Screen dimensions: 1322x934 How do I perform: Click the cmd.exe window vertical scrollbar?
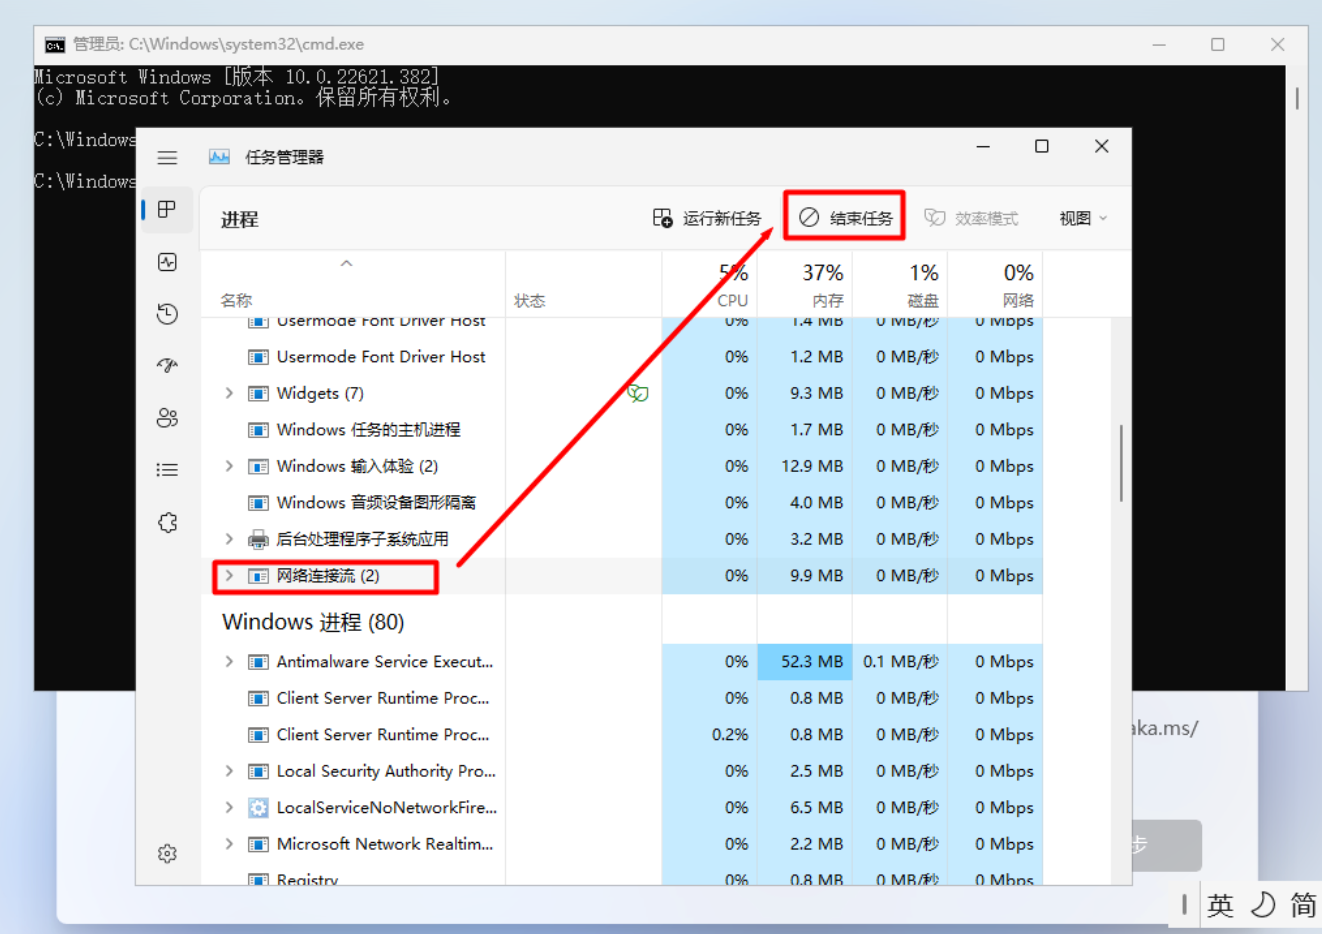coord(1297,98)
